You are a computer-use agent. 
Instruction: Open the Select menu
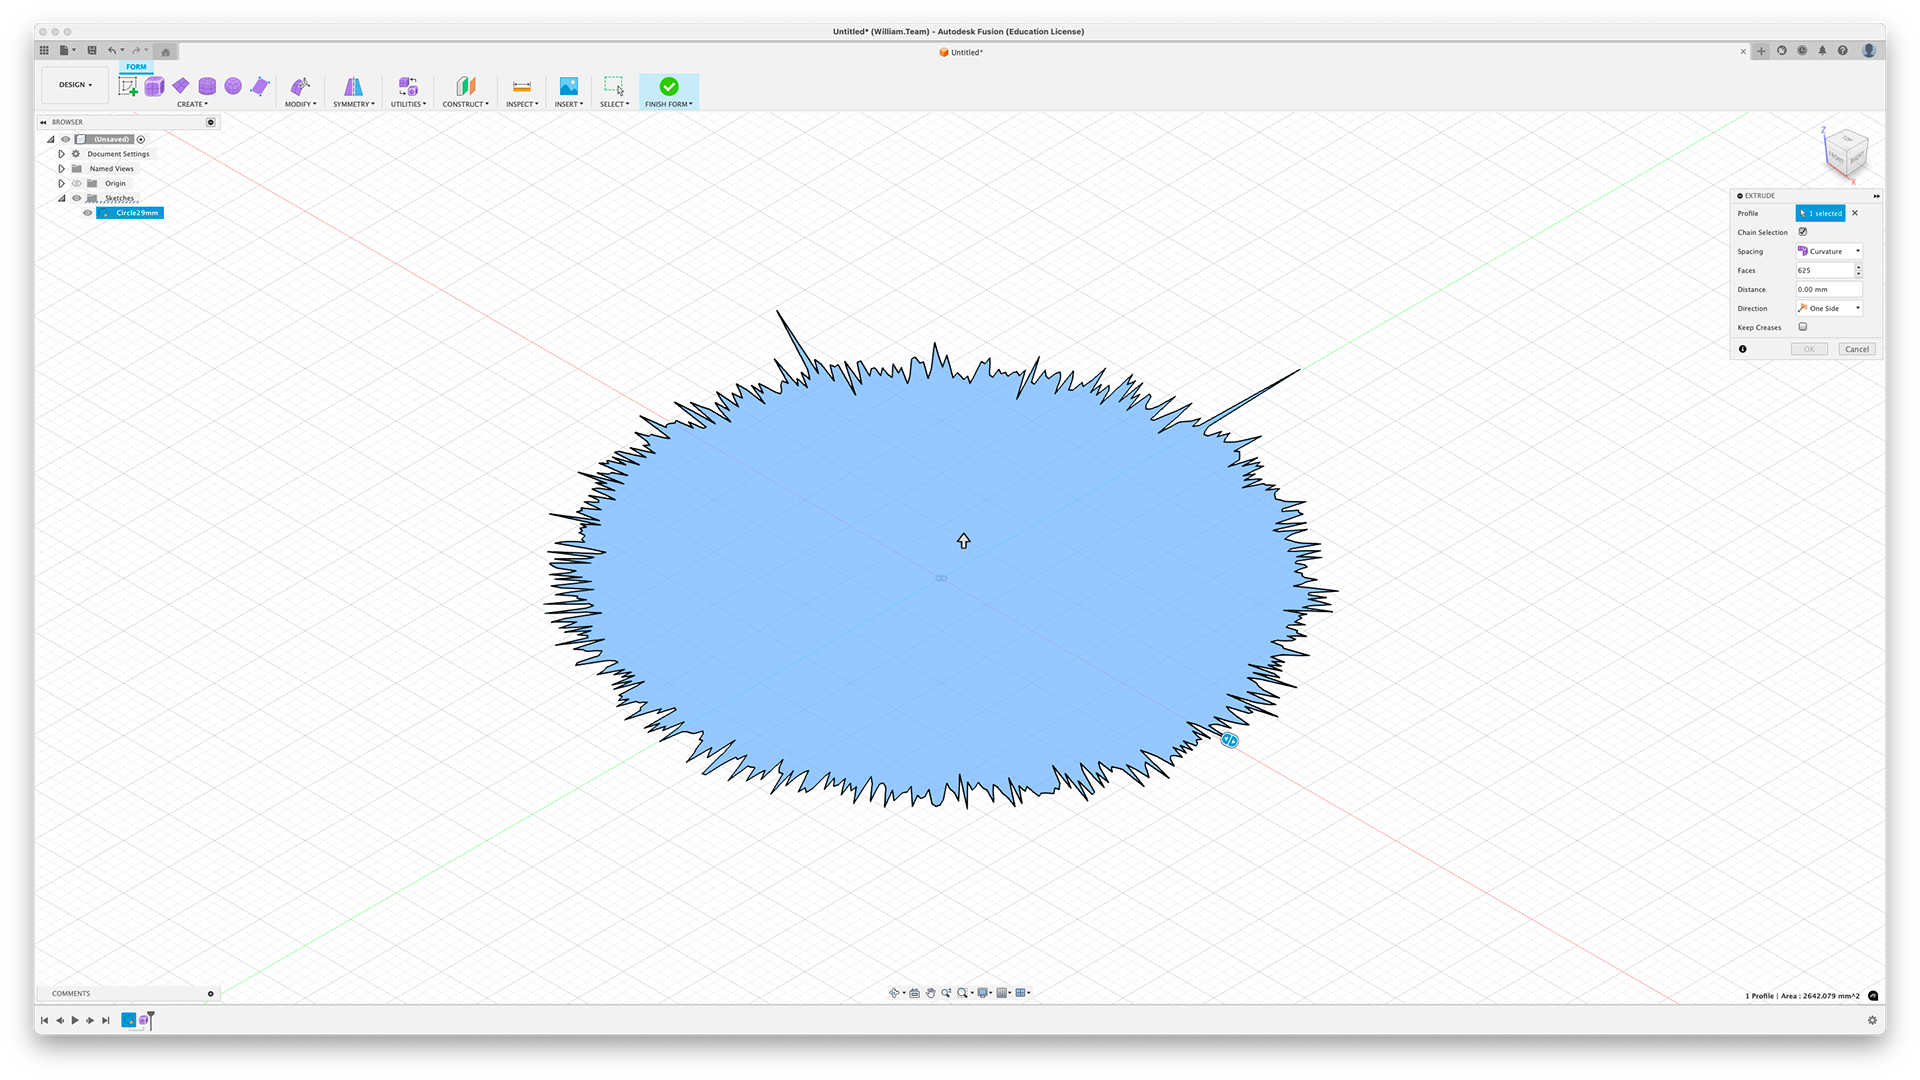(x=614, y=104)
